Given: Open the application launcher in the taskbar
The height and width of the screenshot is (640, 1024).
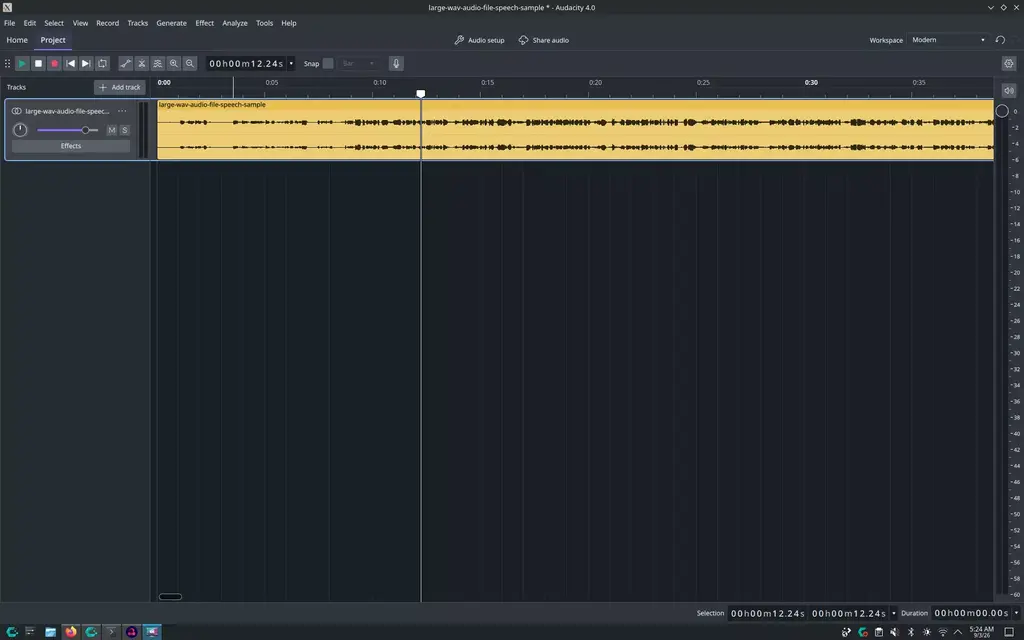Looking at the screenshot, I should (12, 632).
